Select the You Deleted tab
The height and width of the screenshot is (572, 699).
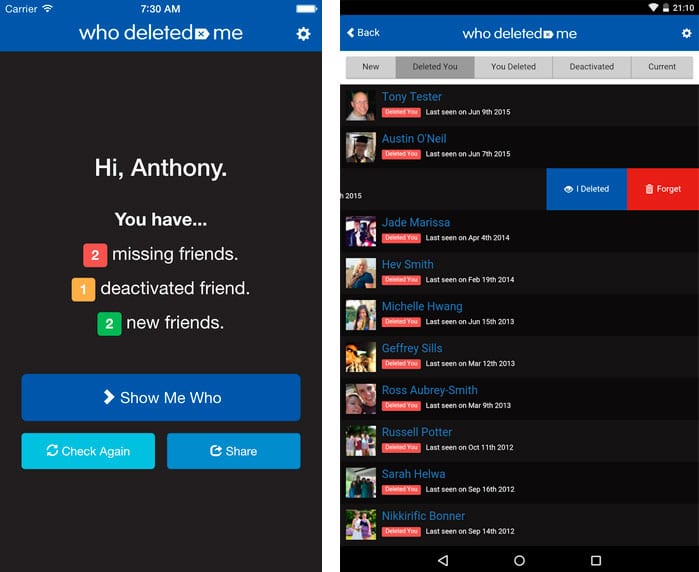[x=513, y=67]
